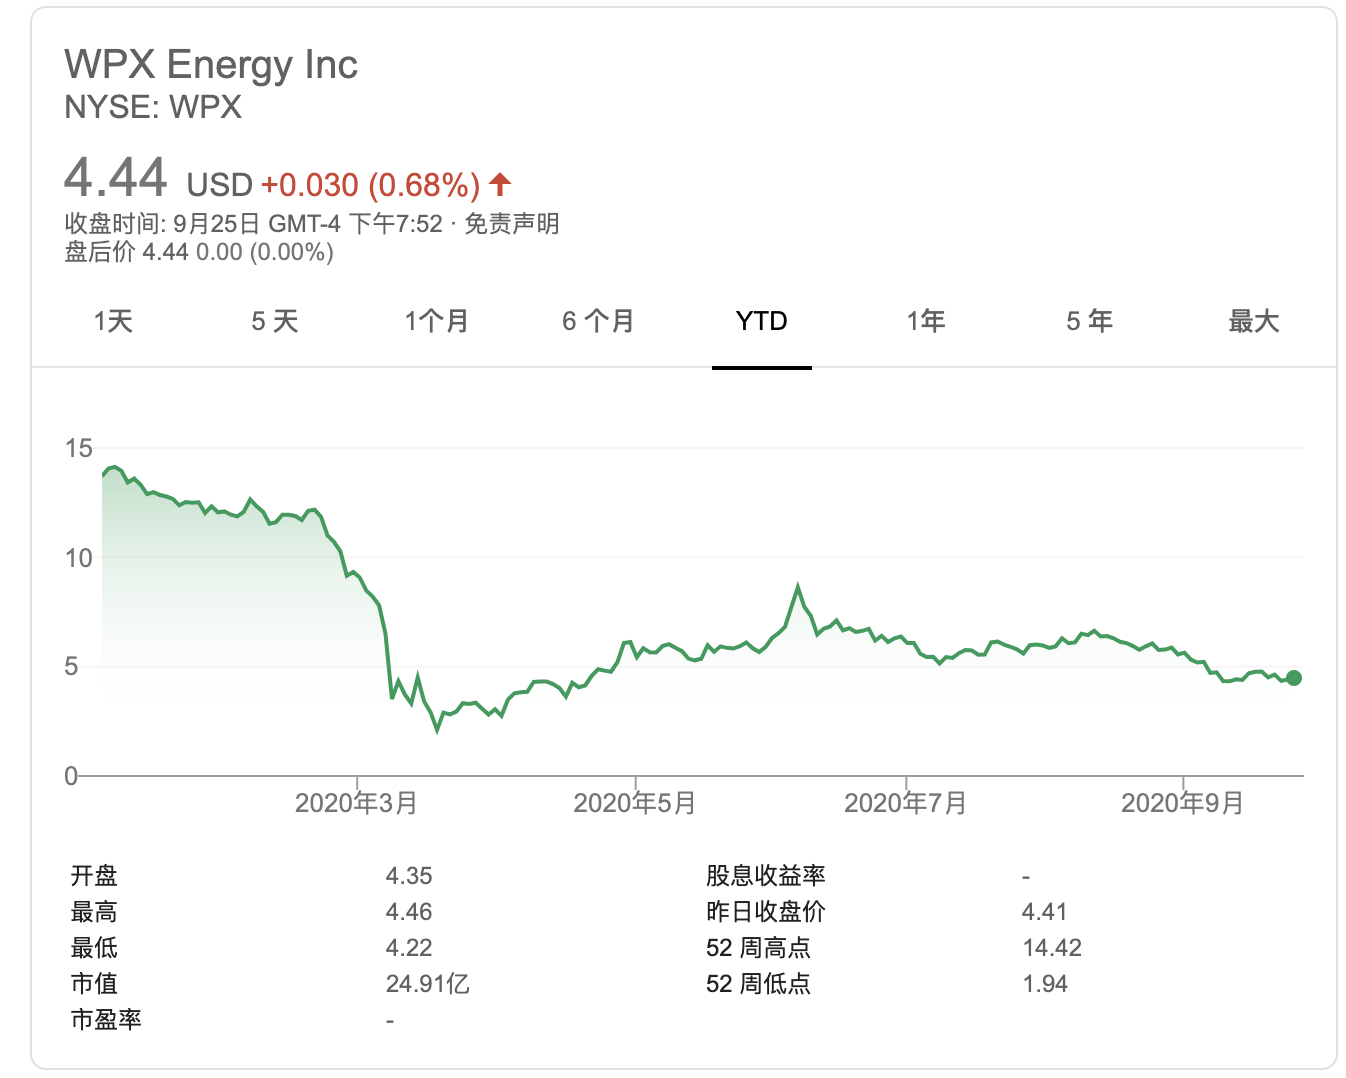This screenshot has height=1078, width=1346.
Task: Click the 4.44 current price figure
Action: point(116,179)
